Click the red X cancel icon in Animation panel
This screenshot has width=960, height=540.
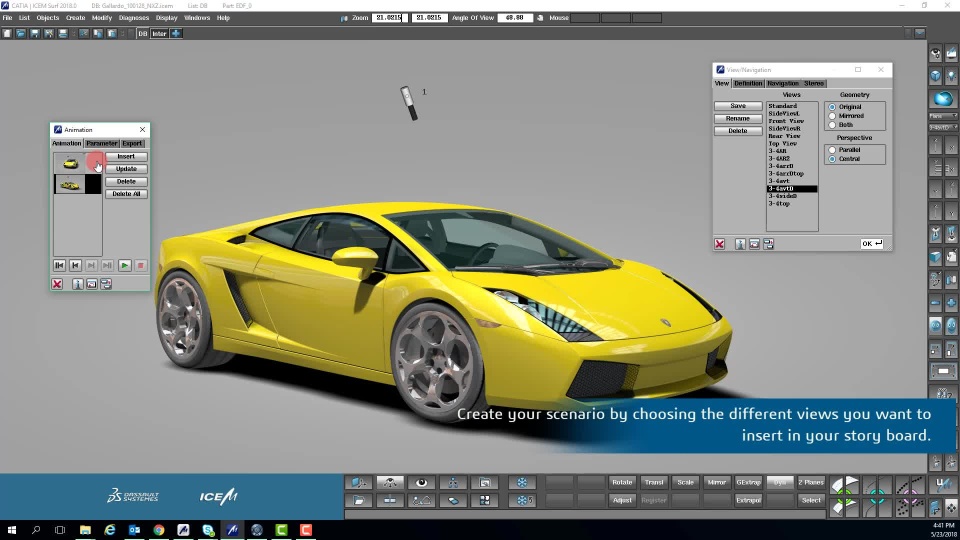pos(57,284)
